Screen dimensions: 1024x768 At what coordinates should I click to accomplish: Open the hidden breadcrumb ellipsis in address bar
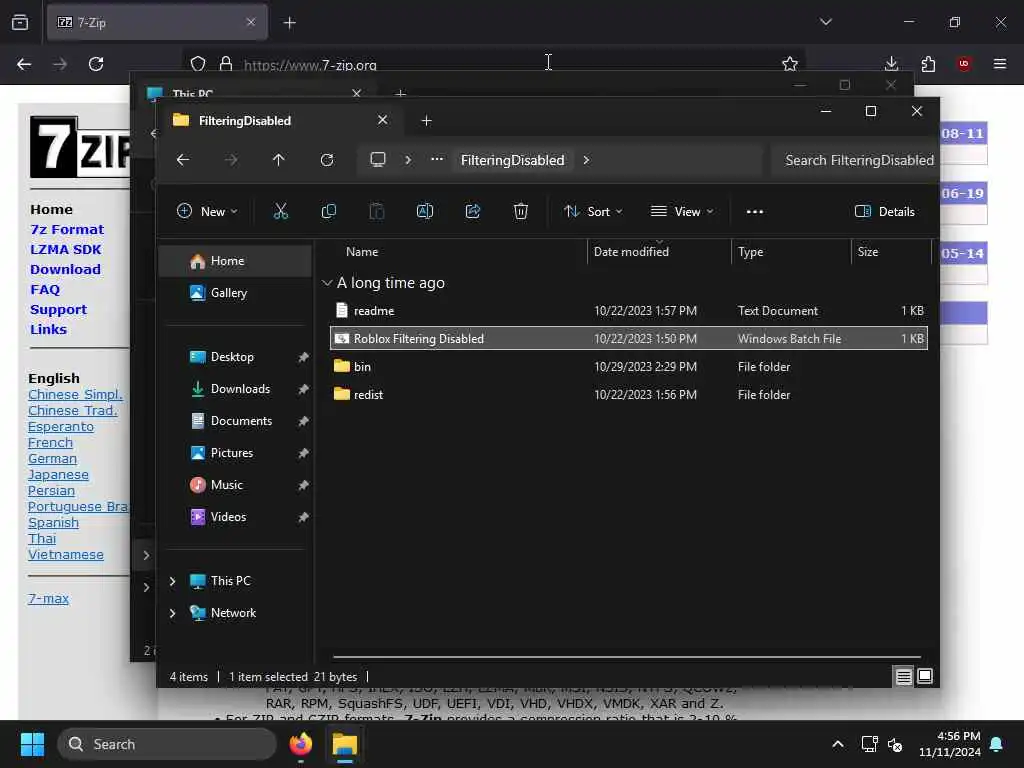(437, 159)
